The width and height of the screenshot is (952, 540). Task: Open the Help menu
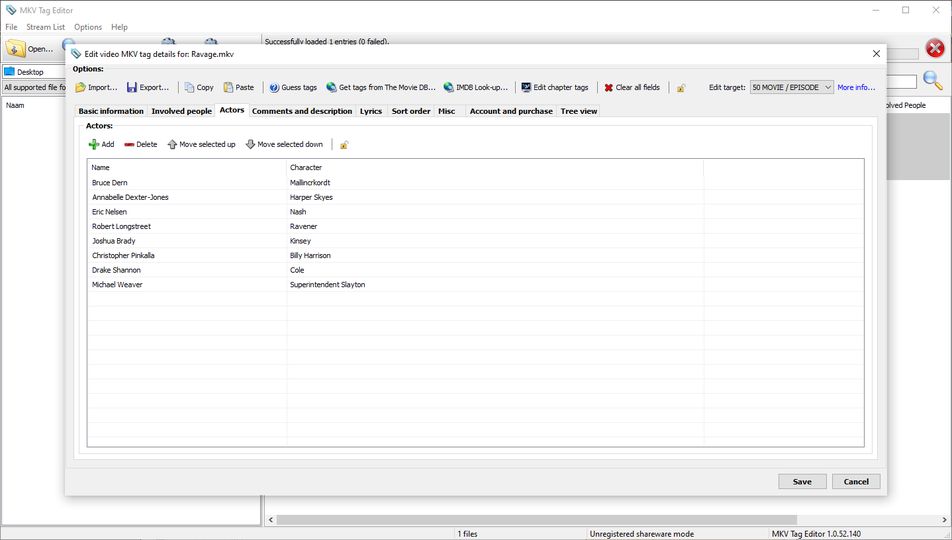(x=120, y=27)
